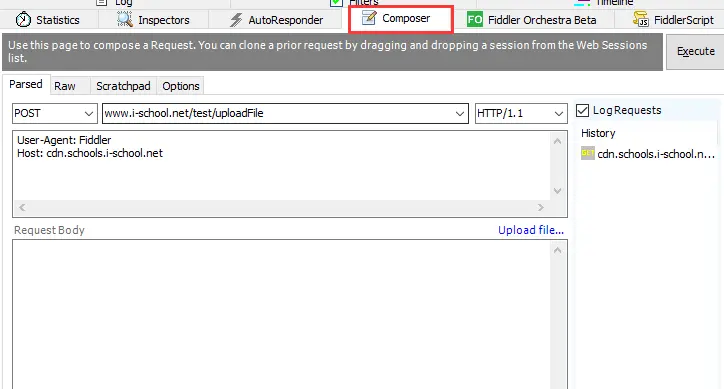Open the HTTP/1.1 version dropdown
Image resolution: width=724 pixels, height=389 pixels.
tap(521, 113)
